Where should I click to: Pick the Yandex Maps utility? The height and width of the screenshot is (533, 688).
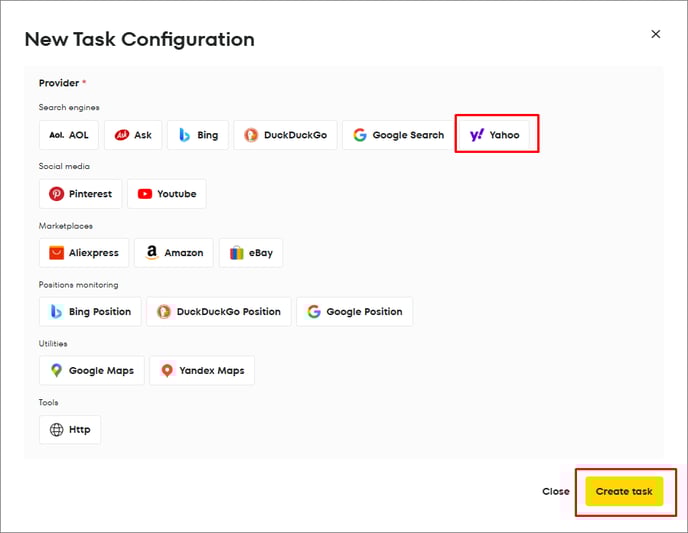click(202, 371)
